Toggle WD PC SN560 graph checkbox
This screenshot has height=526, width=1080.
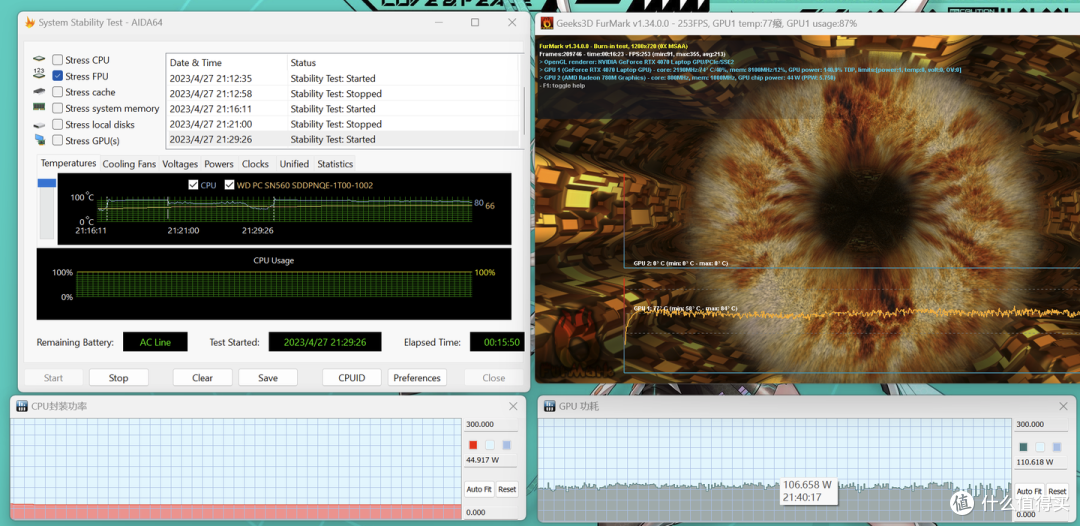229,185
